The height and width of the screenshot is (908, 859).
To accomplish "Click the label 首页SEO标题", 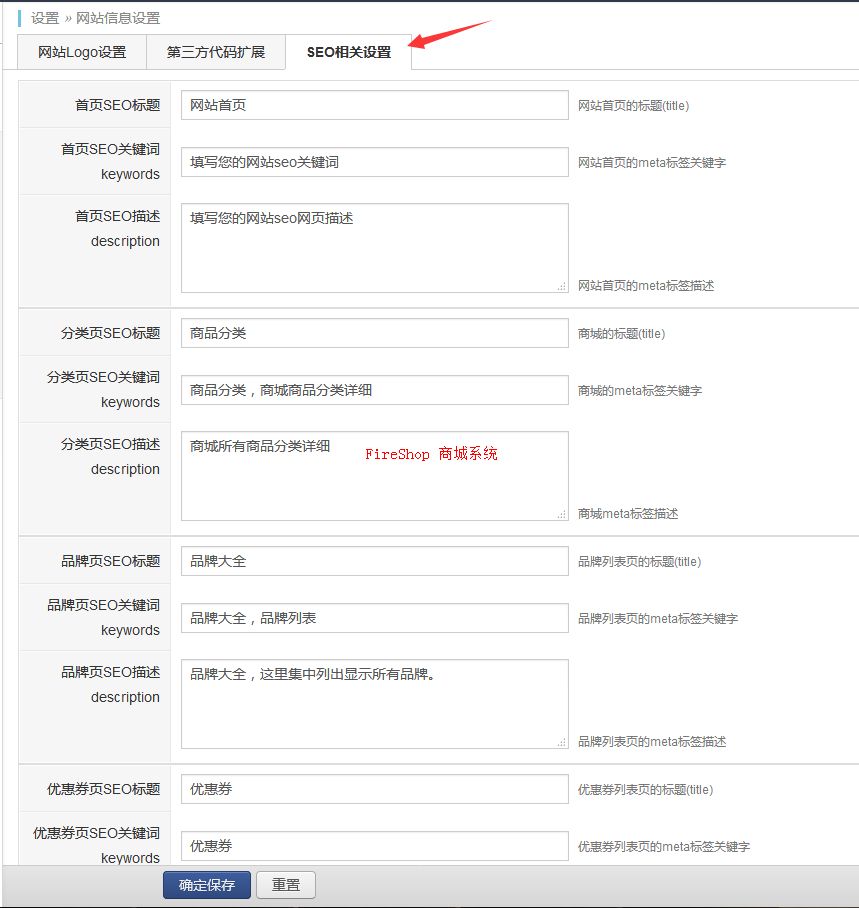I will coord(118,105).
